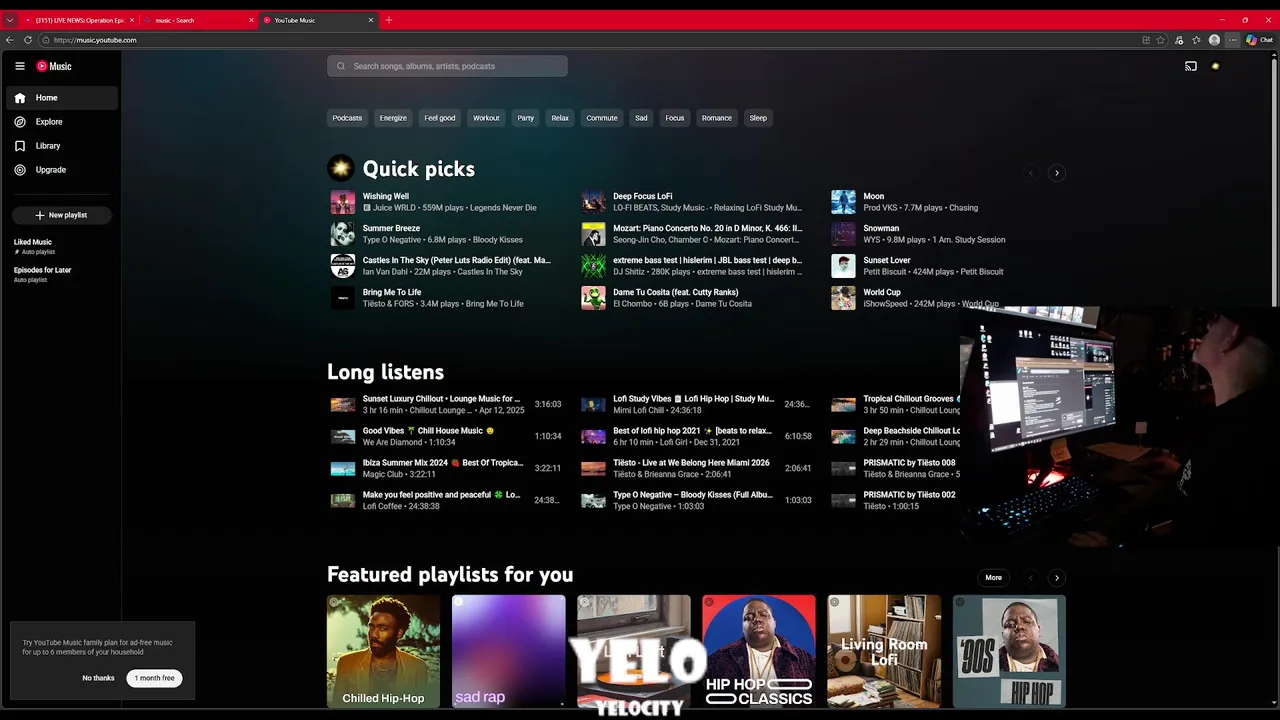Play Sunset Luxury Chillout long listen
This screenshot has height=720, width=1280.
pos(343,405)
